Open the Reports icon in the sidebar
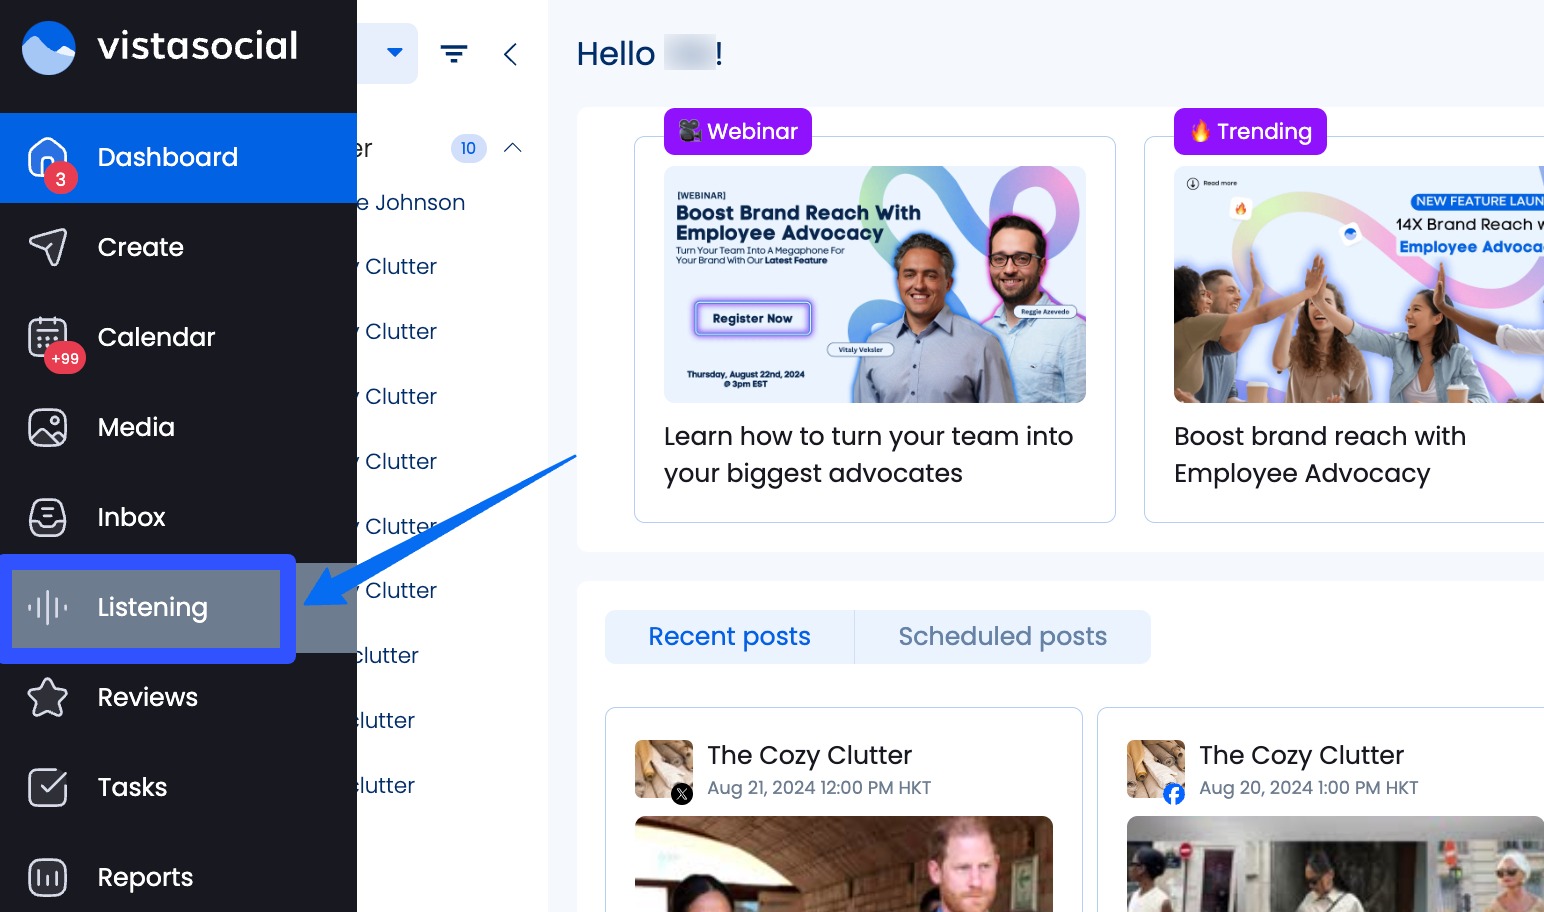This screenshot has width=1544, height=912. 47,877
